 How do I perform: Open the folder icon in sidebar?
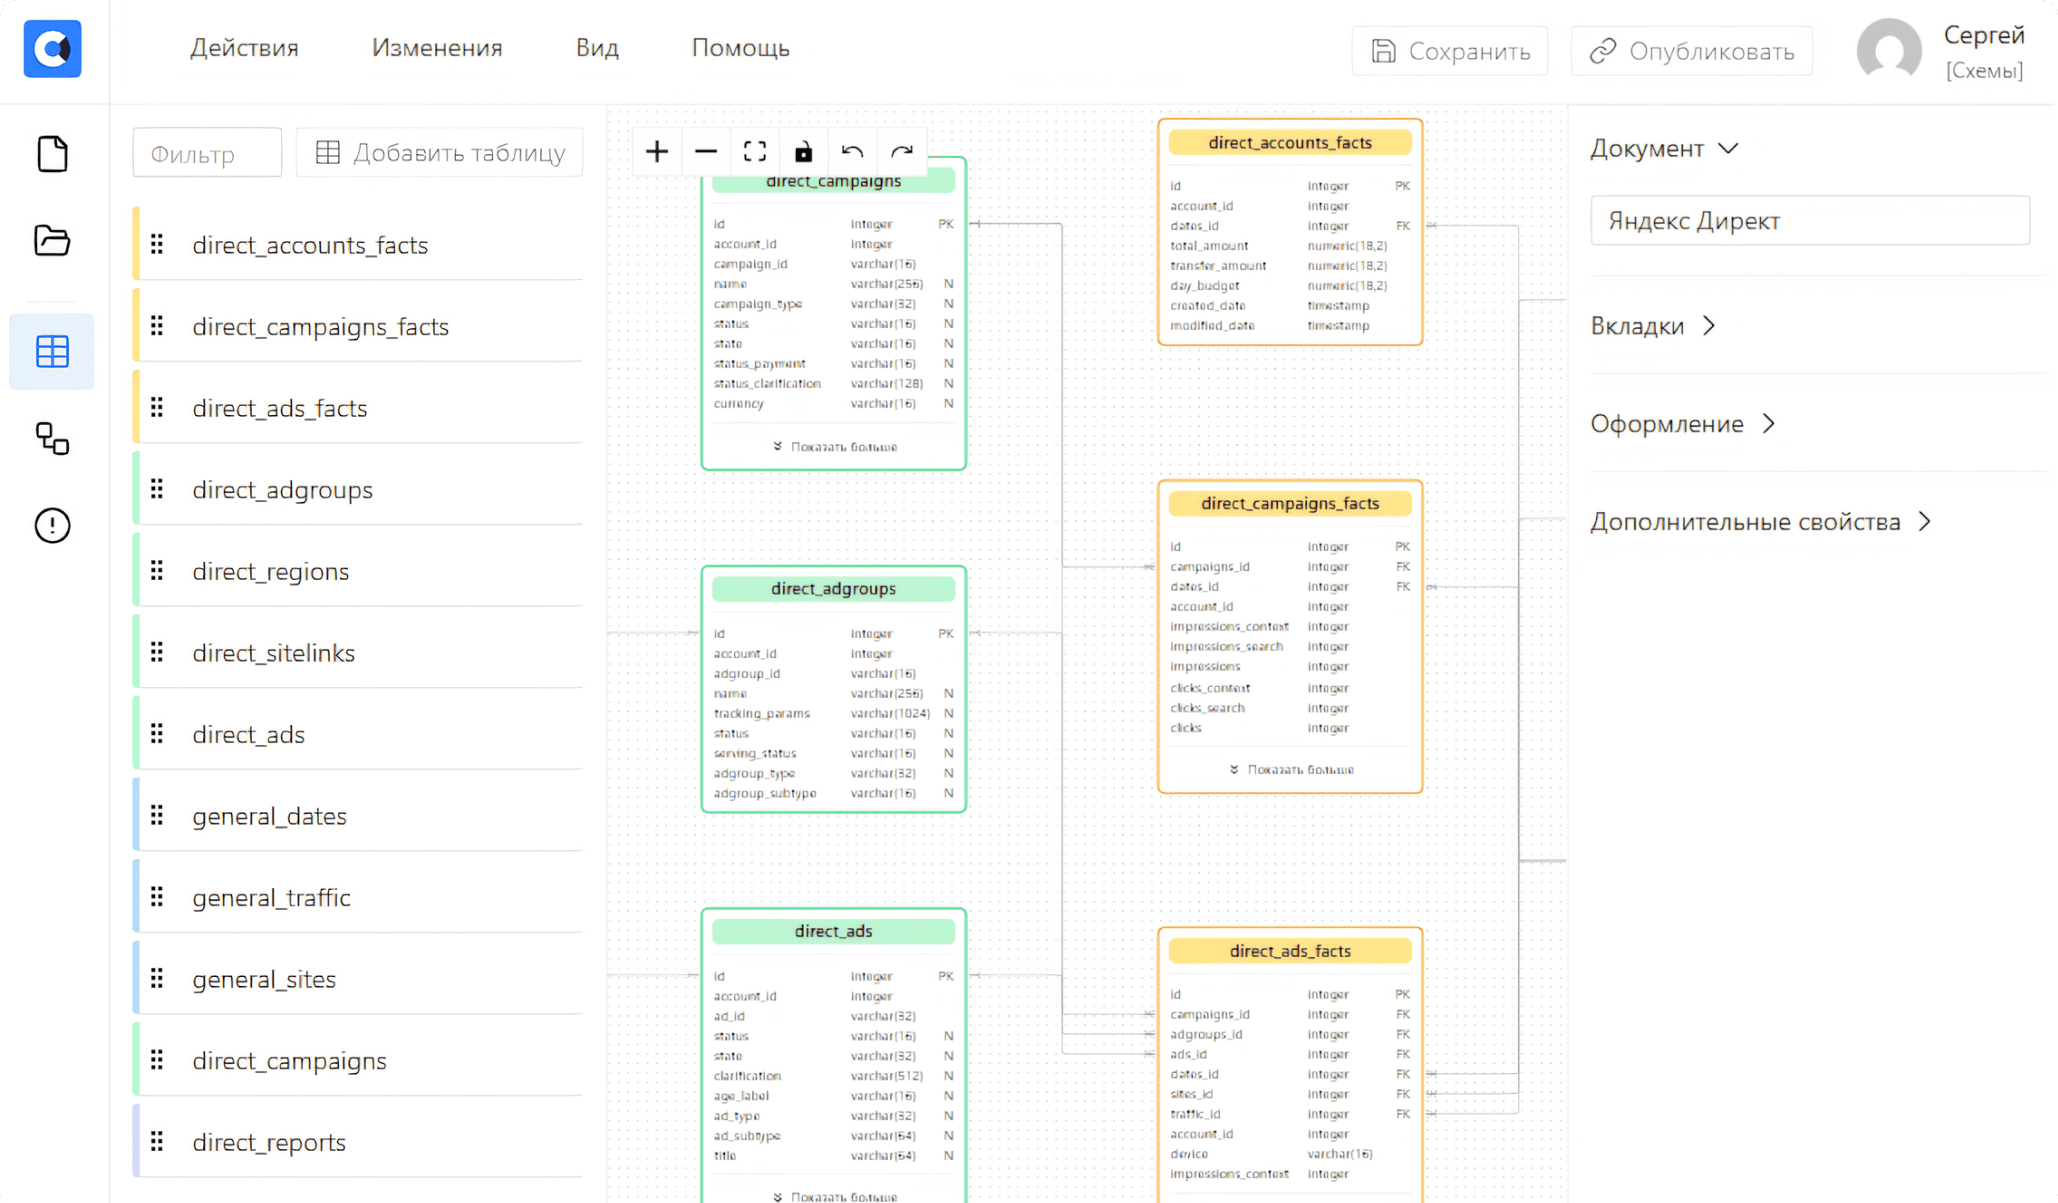click(x=52, y=241)
